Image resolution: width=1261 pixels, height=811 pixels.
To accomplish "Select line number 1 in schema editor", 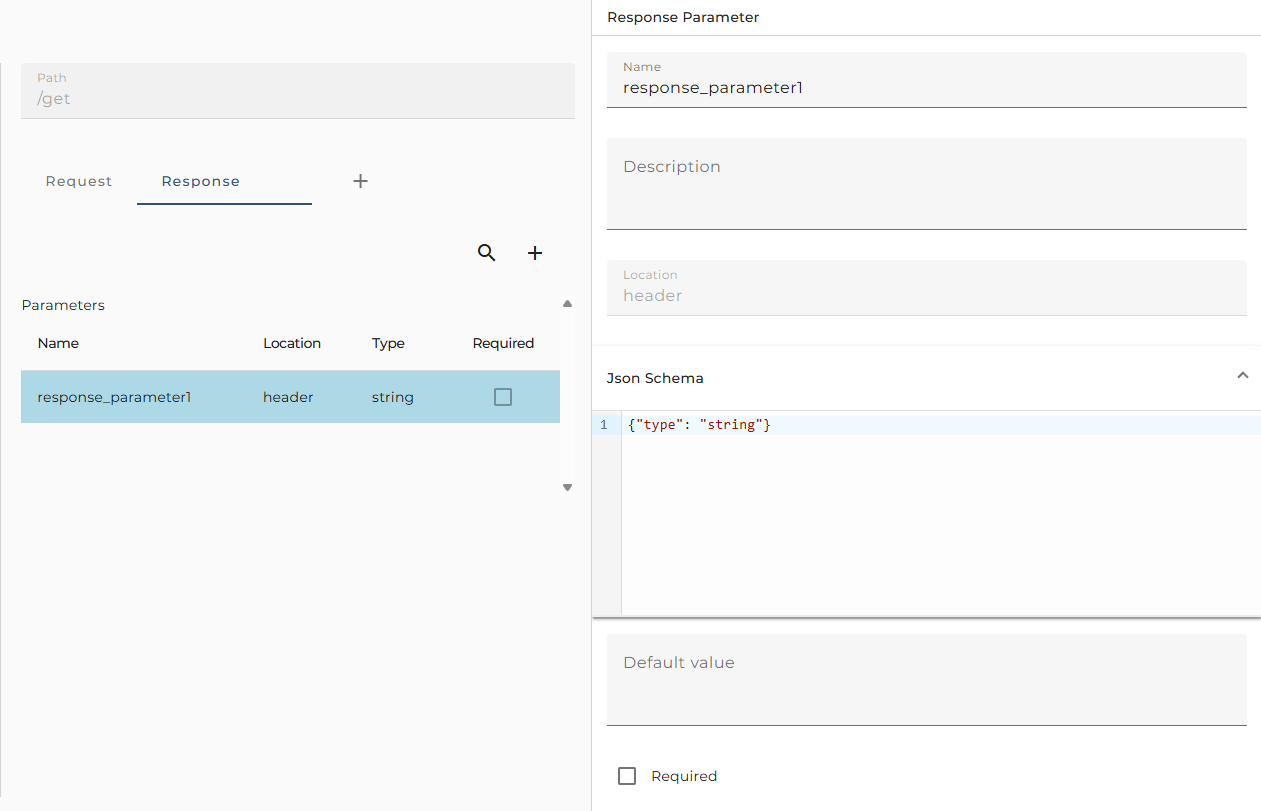I will coord(603,425).
